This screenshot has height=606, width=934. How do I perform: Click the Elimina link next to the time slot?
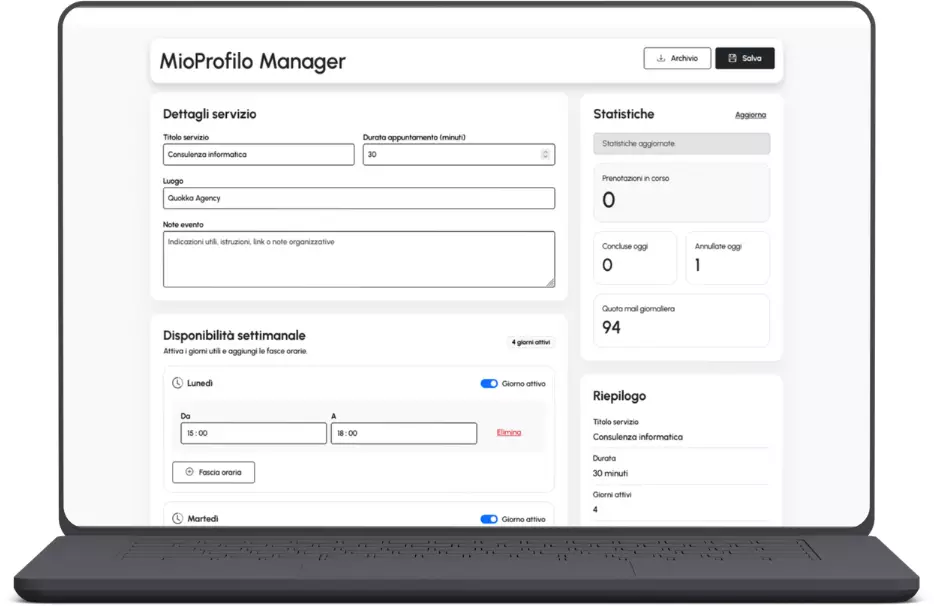click(511, 432)
